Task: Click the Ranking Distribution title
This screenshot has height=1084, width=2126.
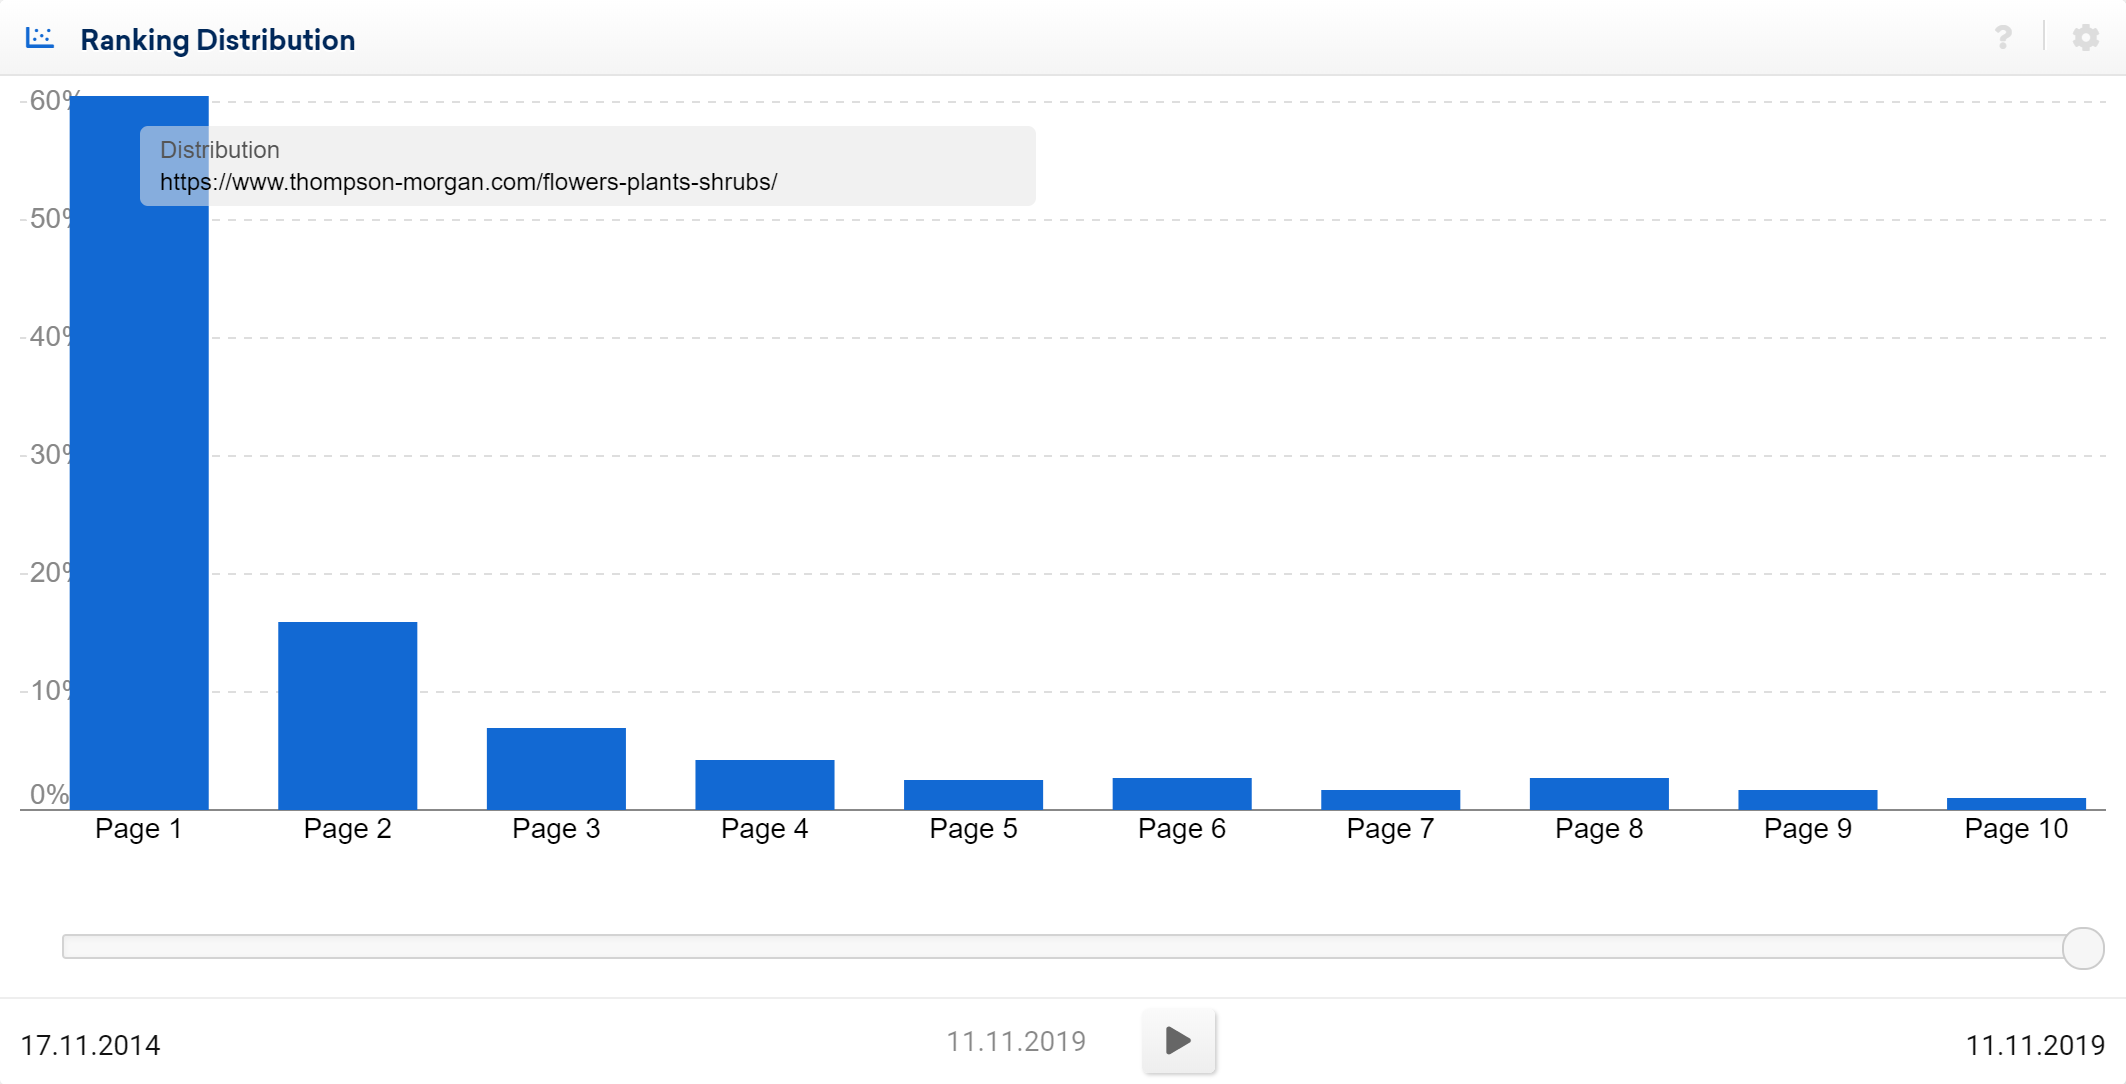Action: coord(218,40)
